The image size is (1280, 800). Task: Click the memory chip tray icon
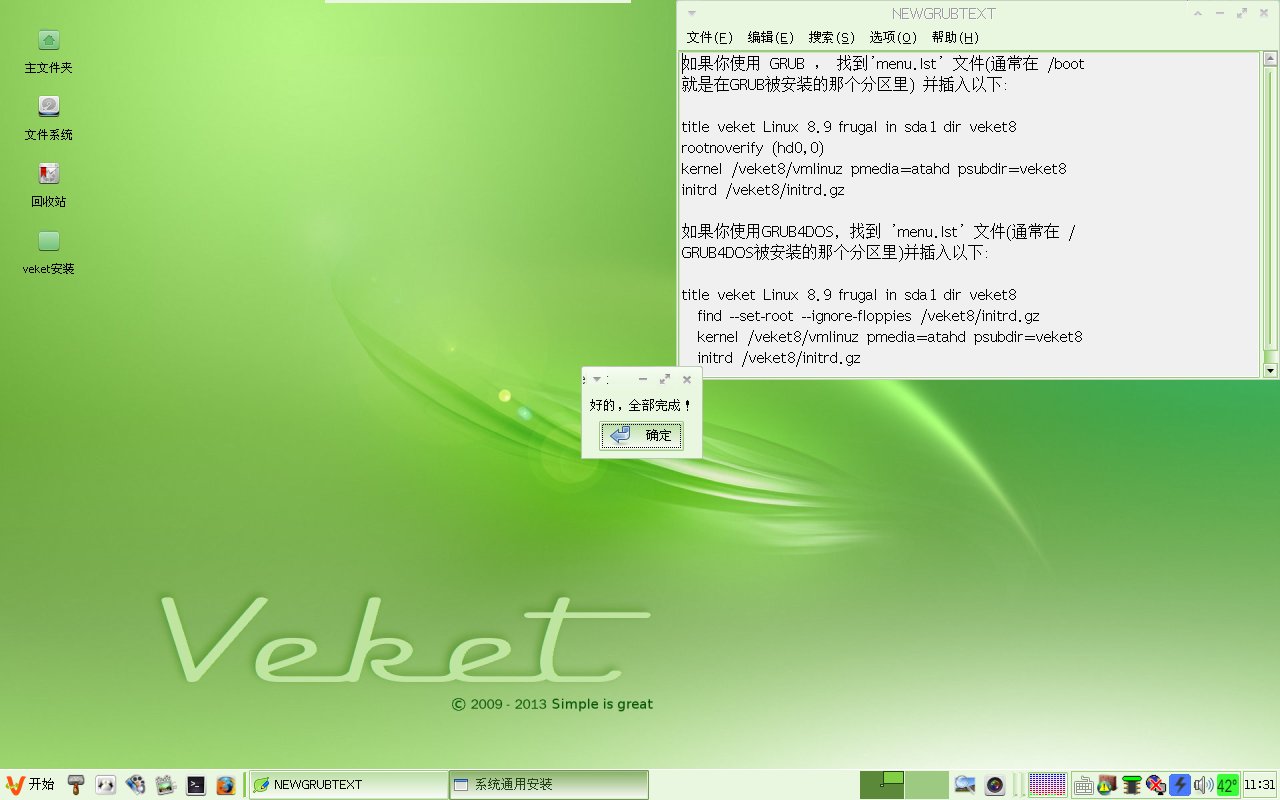point(1131,785)
